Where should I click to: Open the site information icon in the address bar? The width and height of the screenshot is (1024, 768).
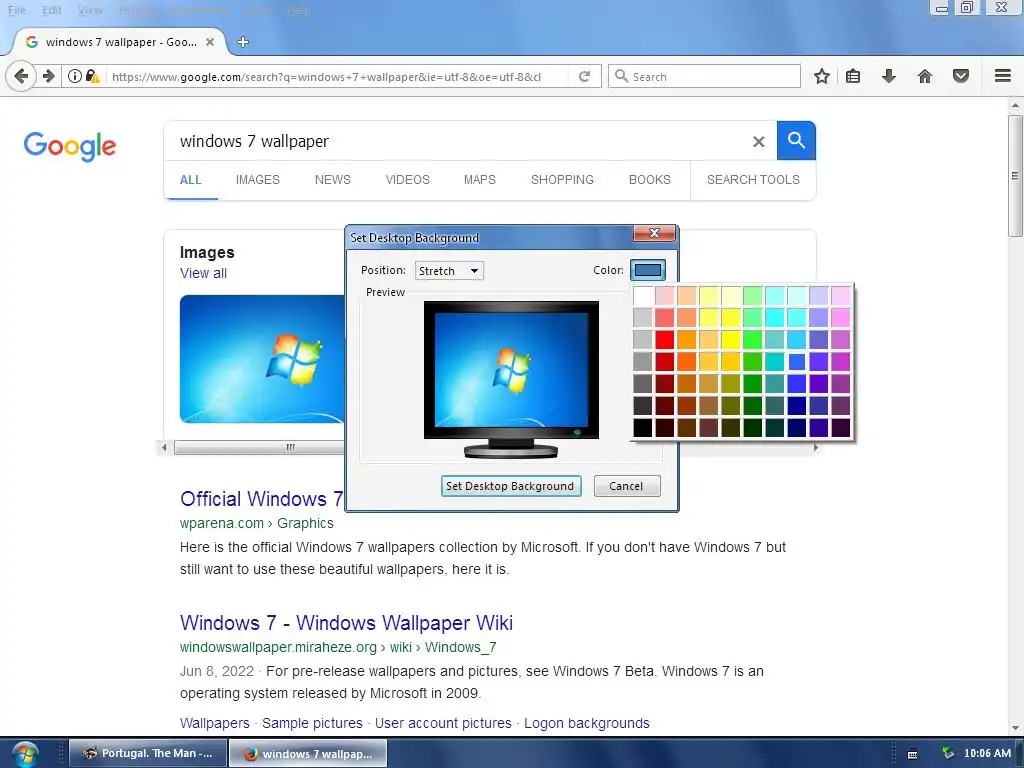[74, 76]
